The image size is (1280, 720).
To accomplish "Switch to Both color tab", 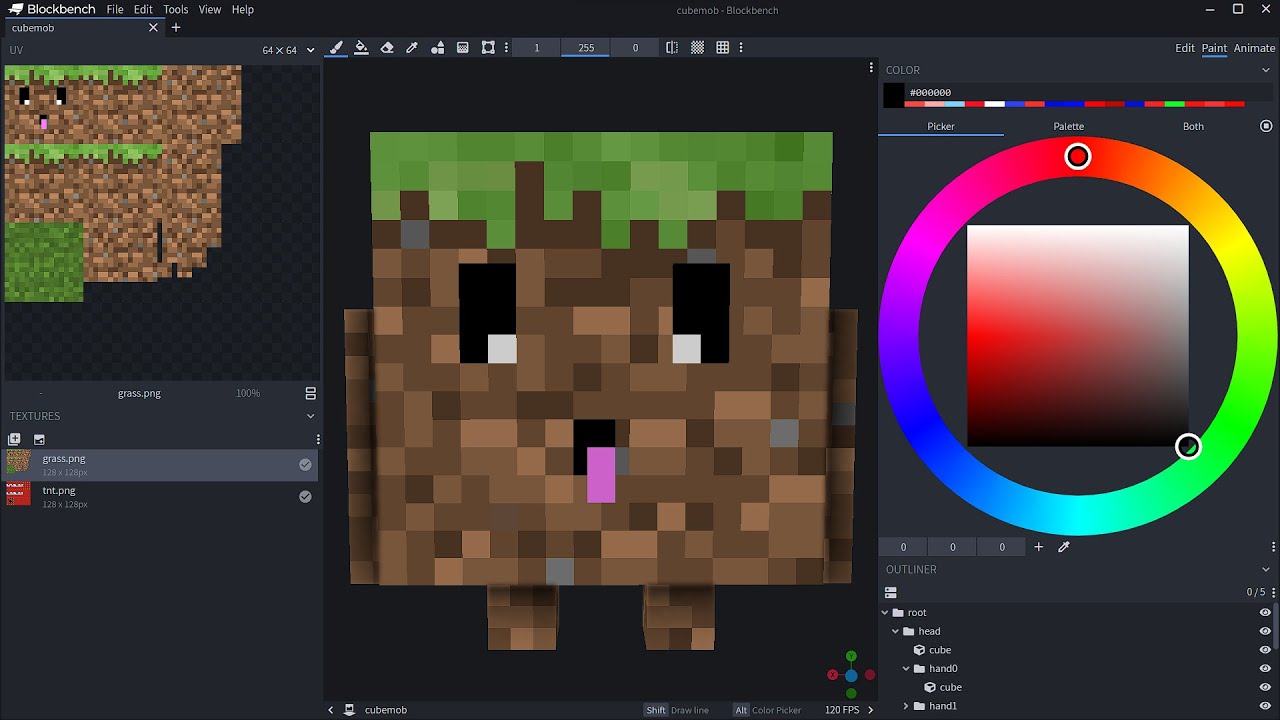I will (x=1193, y=126).
